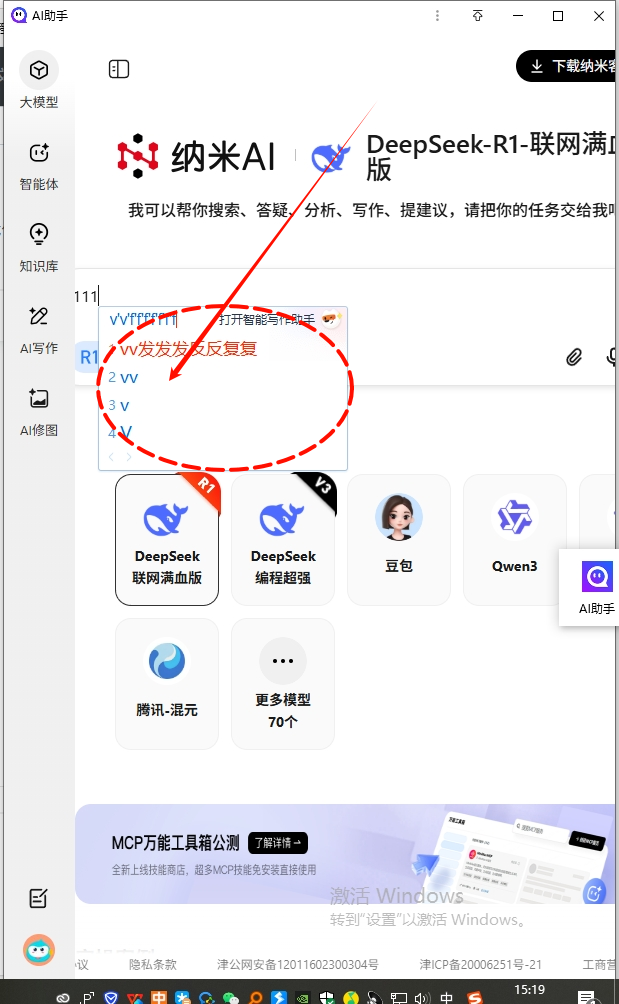Select the DeepSeek 编程超强 V3 model card
Image resolution: width=619 pixels, height=1004 pixels.
(x=283, y=540)
